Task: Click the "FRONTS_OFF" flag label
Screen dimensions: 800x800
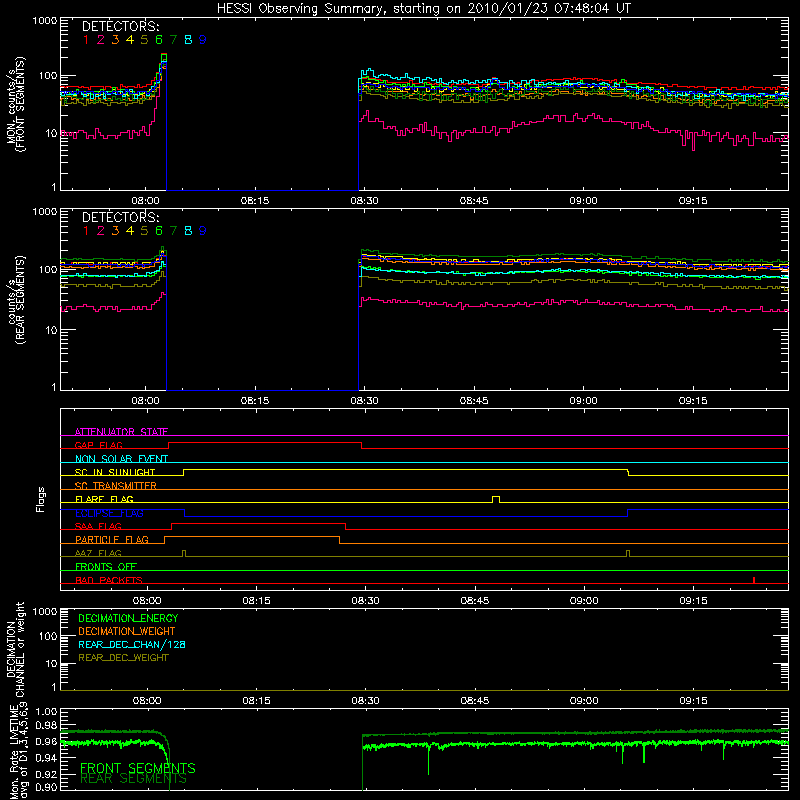Action: pyautogui.click(x=106, y=566)
